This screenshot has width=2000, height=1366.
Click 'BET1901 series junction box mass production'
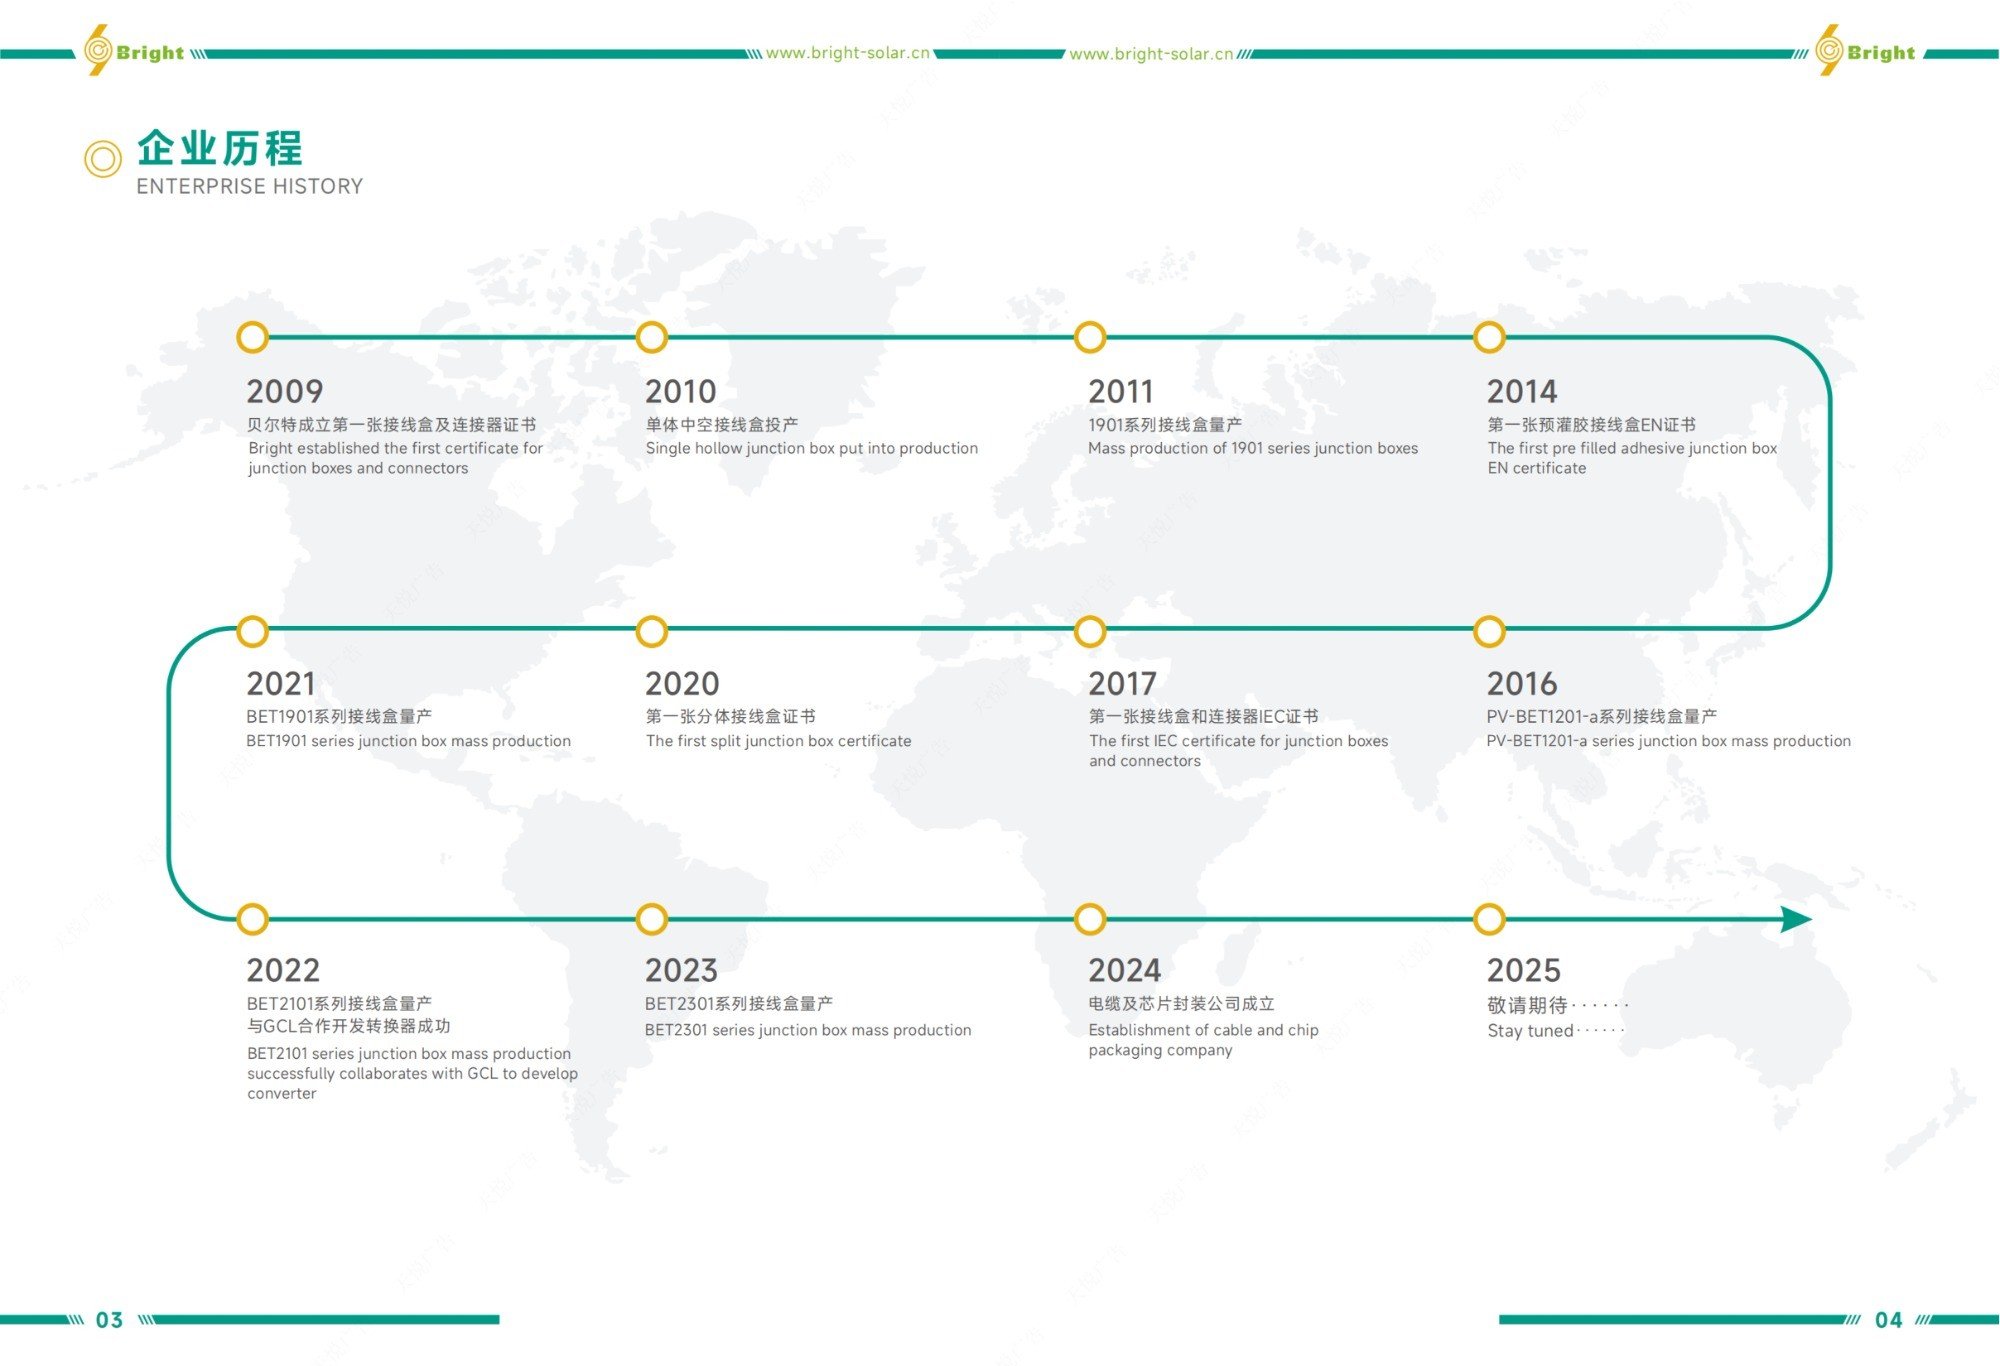pos(409,741)
